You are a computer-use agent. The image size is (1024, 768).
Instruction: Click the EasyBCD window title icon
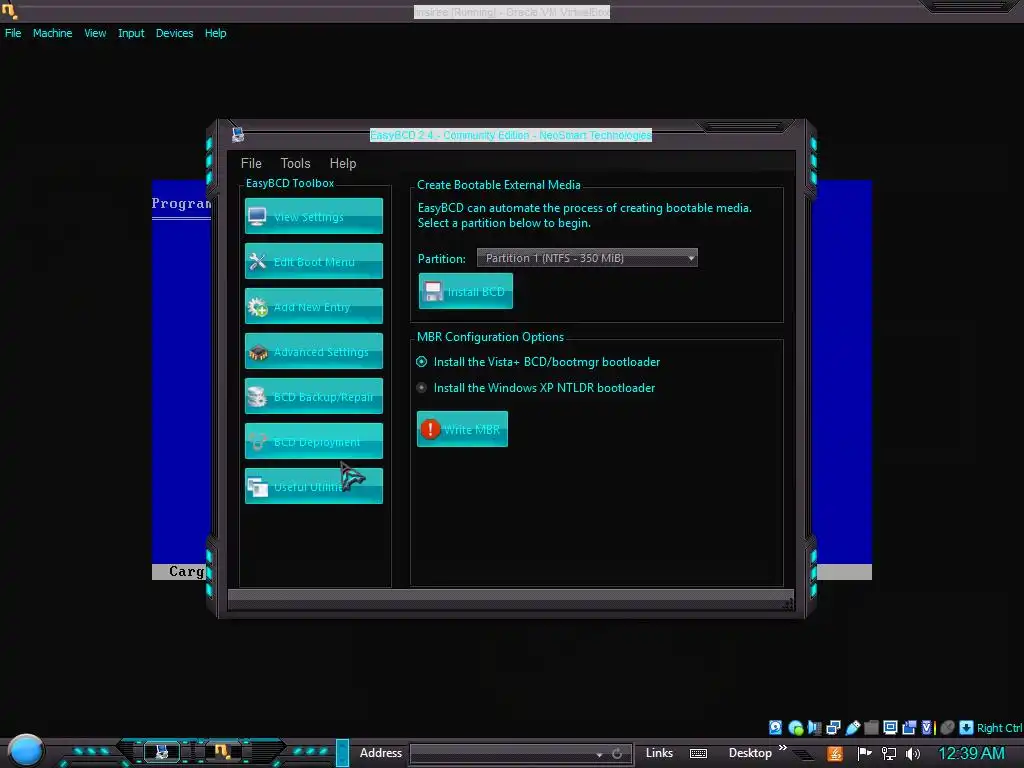tap(238, 135)
